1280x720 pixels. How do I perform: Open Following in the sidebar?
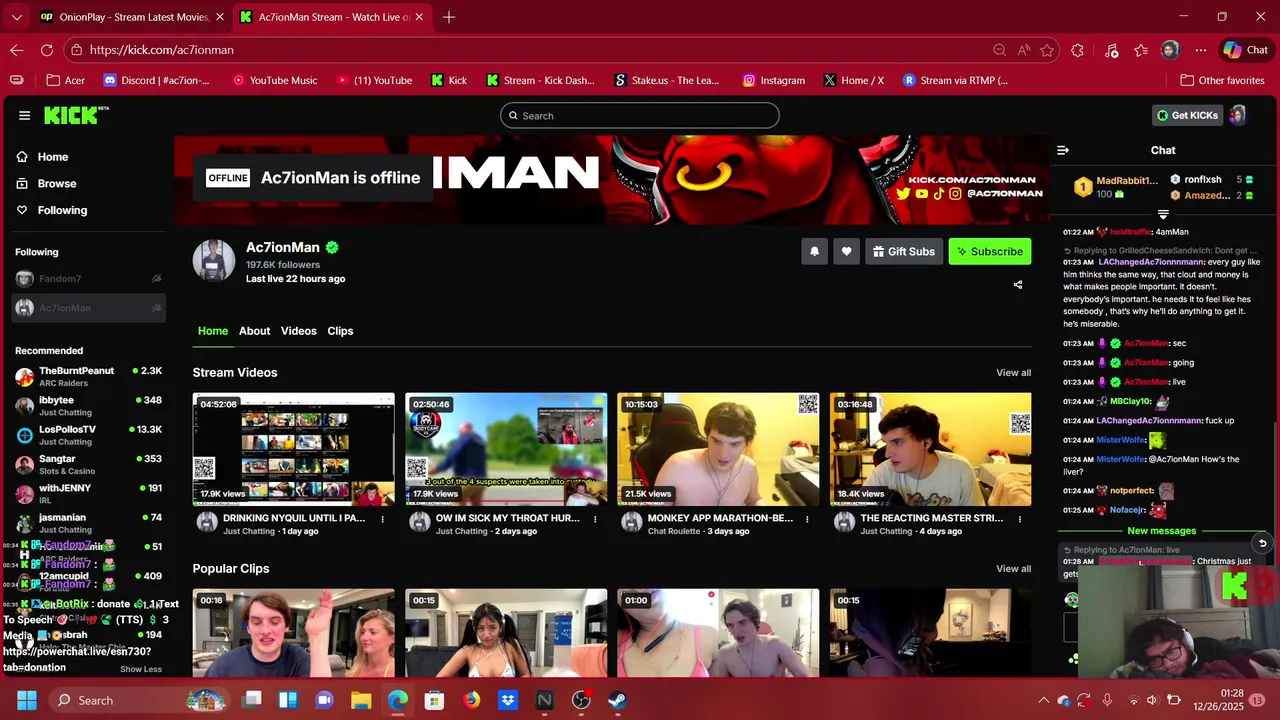coord(62,210)
